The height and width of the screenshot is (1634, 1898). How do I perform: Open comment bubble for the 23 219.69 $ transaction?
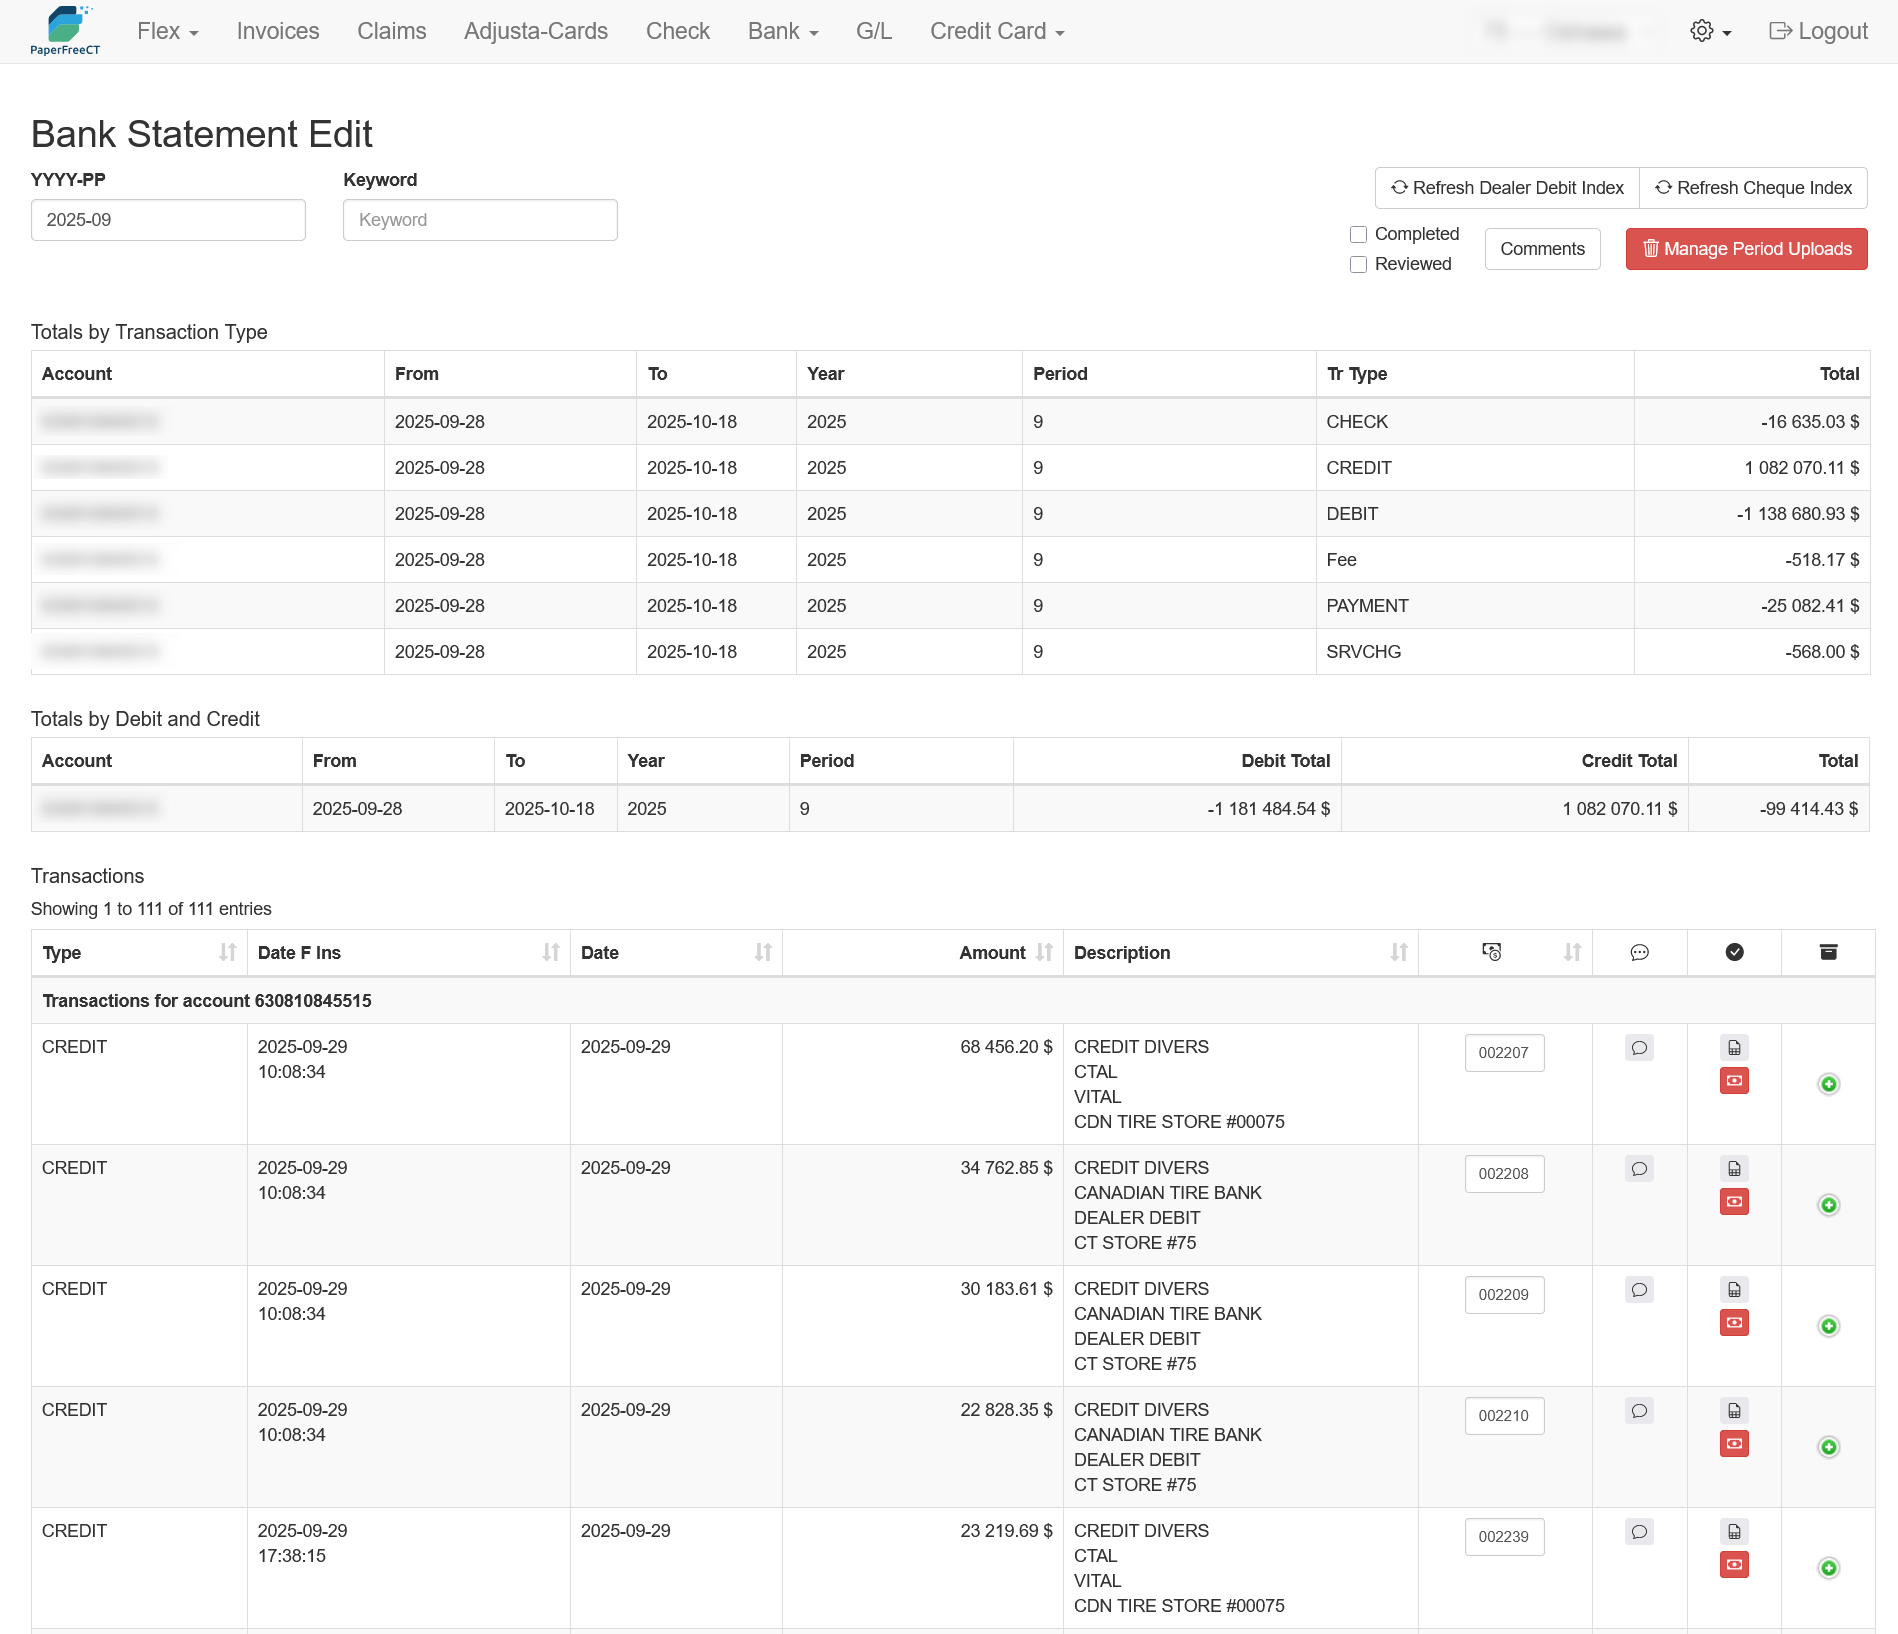tap(1639, 1532)
